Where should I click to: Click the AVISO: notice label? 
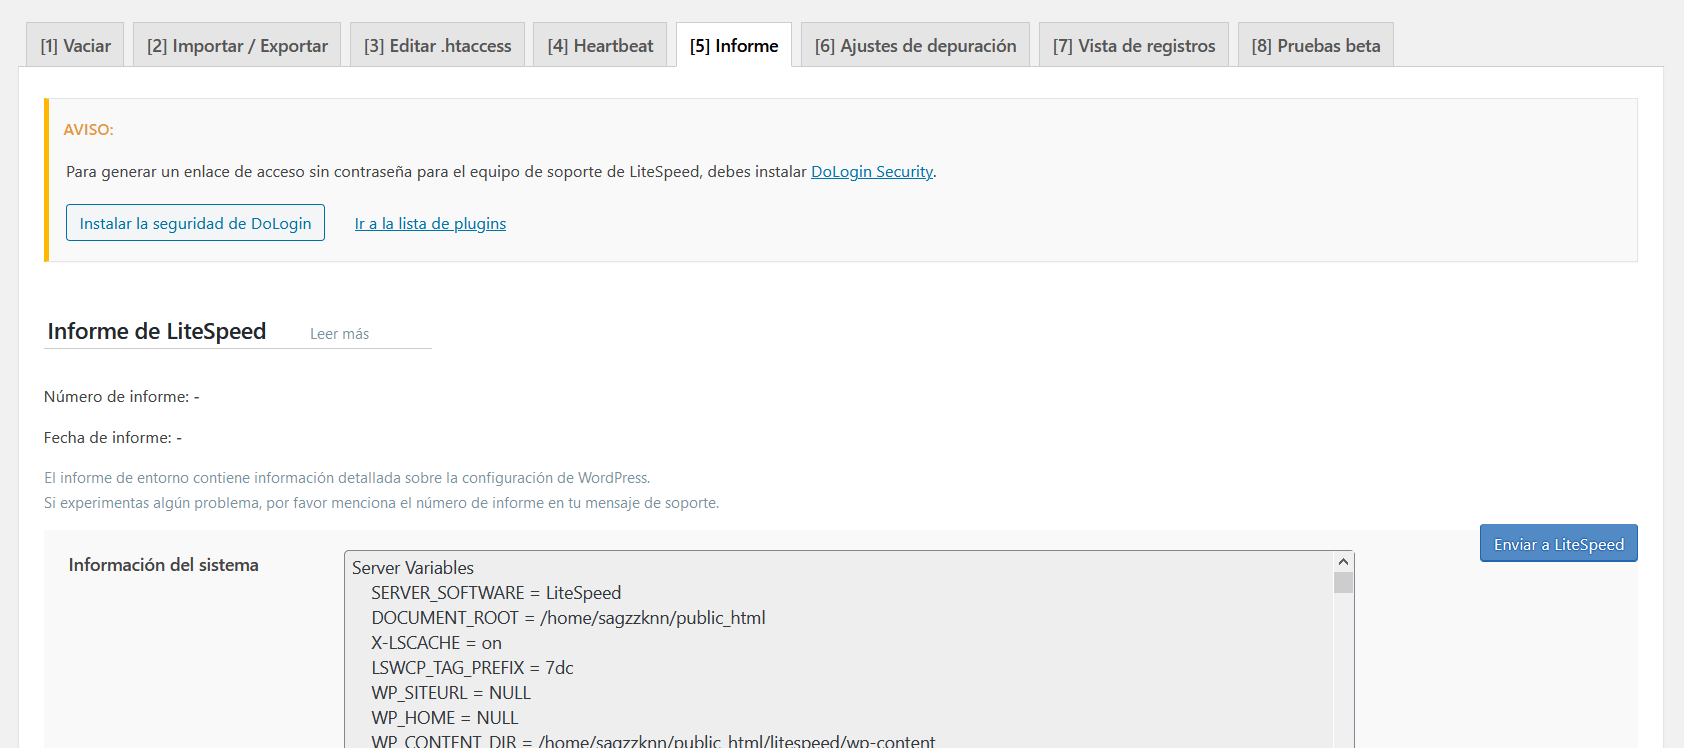(88, 130)
